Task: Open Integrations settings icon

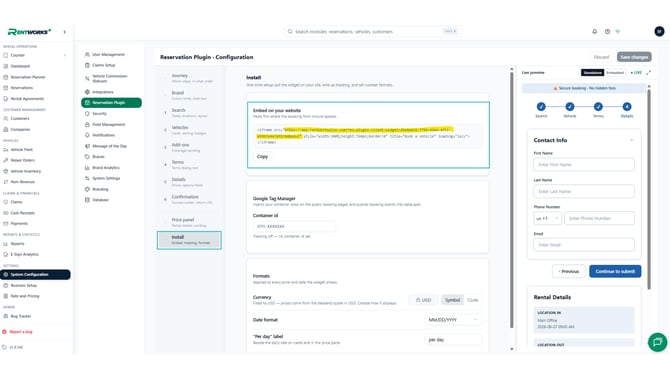Action: [87, 92]
